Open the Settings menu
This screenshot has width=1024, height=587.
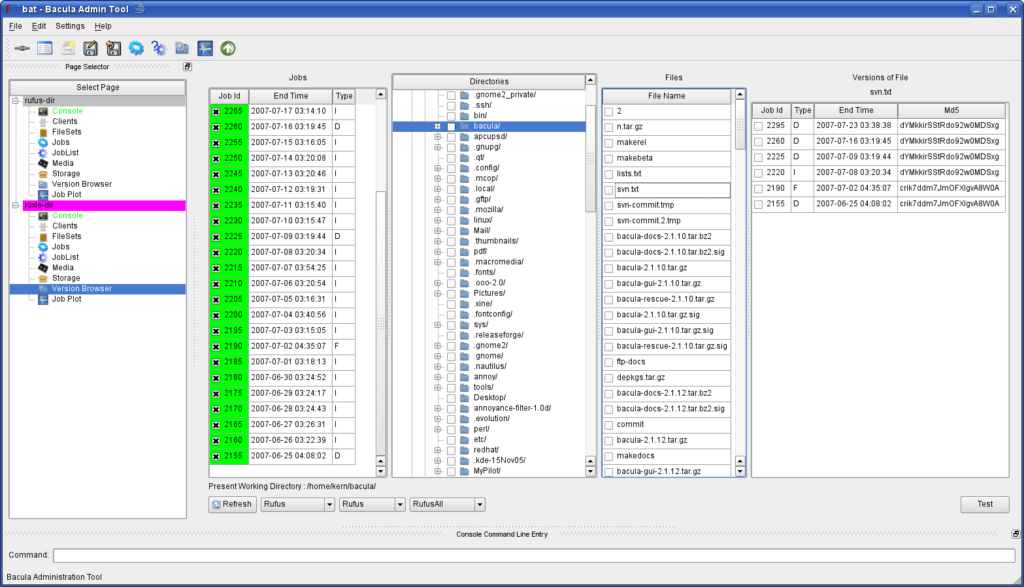tap(70, 25)
